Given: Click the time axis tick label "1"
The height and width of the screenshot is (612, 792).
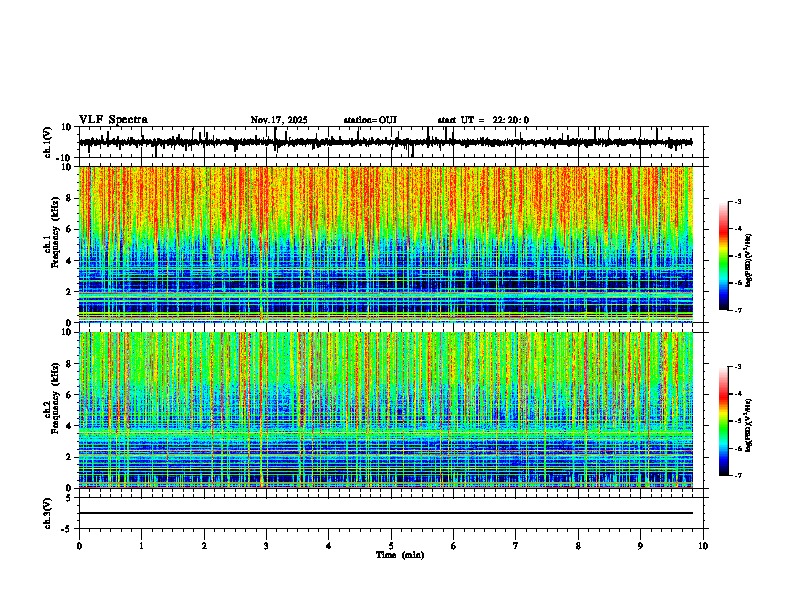Looking at the screenshot, I should point(141,546).
